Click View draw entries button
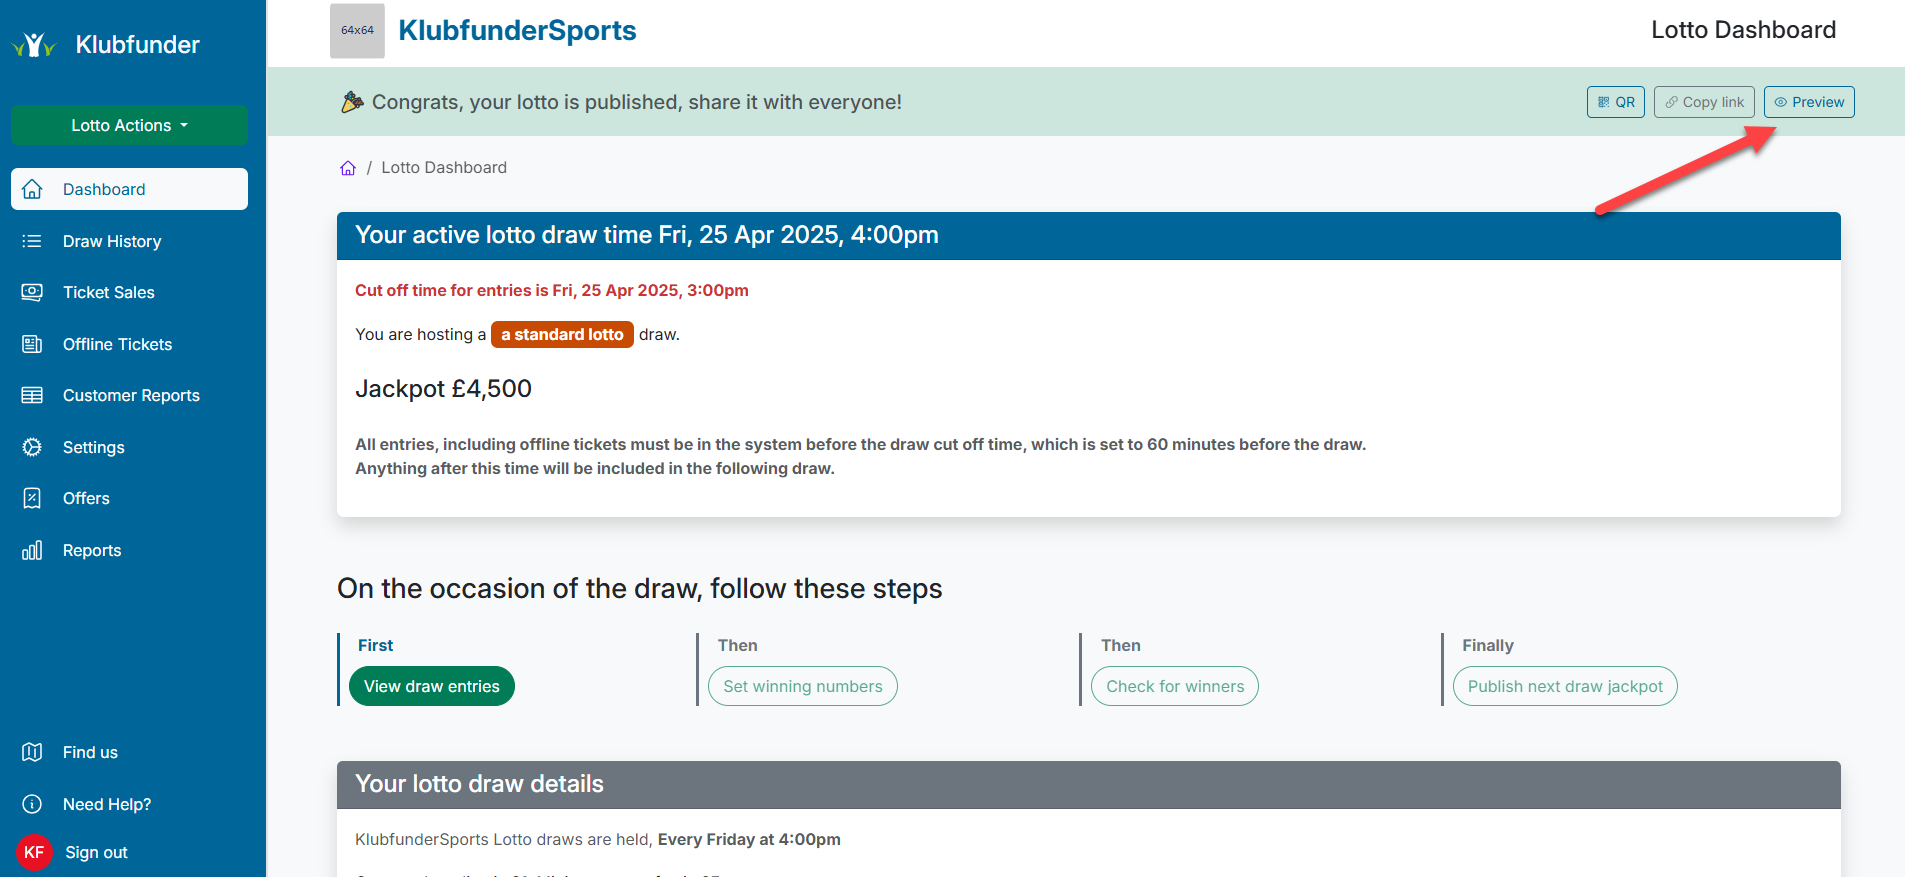Image resolution: width=1905 pixels, height=877 pixels. 431,686
